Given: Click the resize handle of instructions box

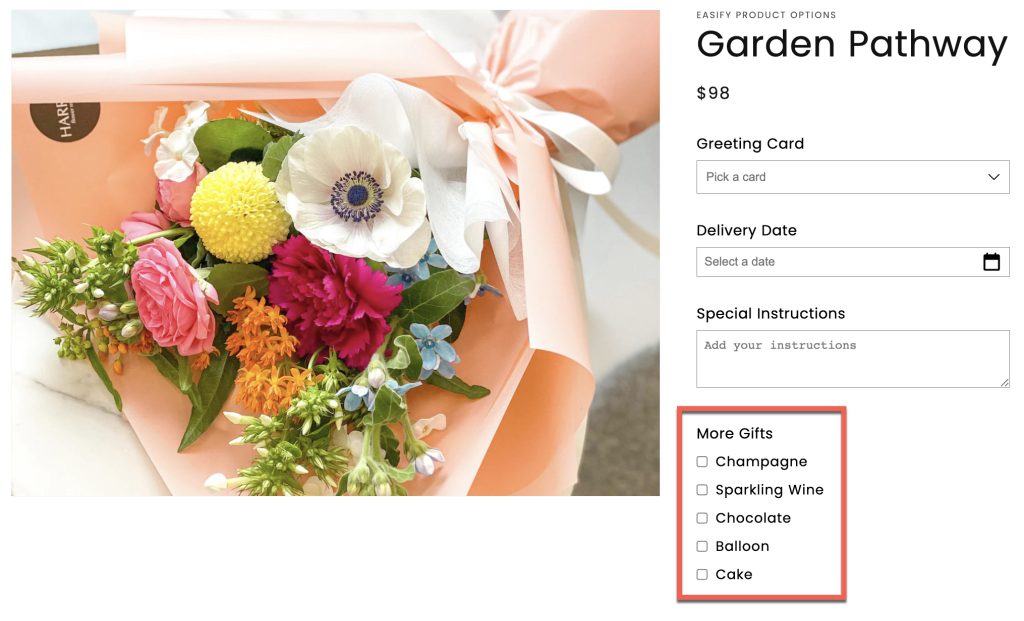Looking at the screenshot, I should pyautogui.click(x=1004, y=383).
